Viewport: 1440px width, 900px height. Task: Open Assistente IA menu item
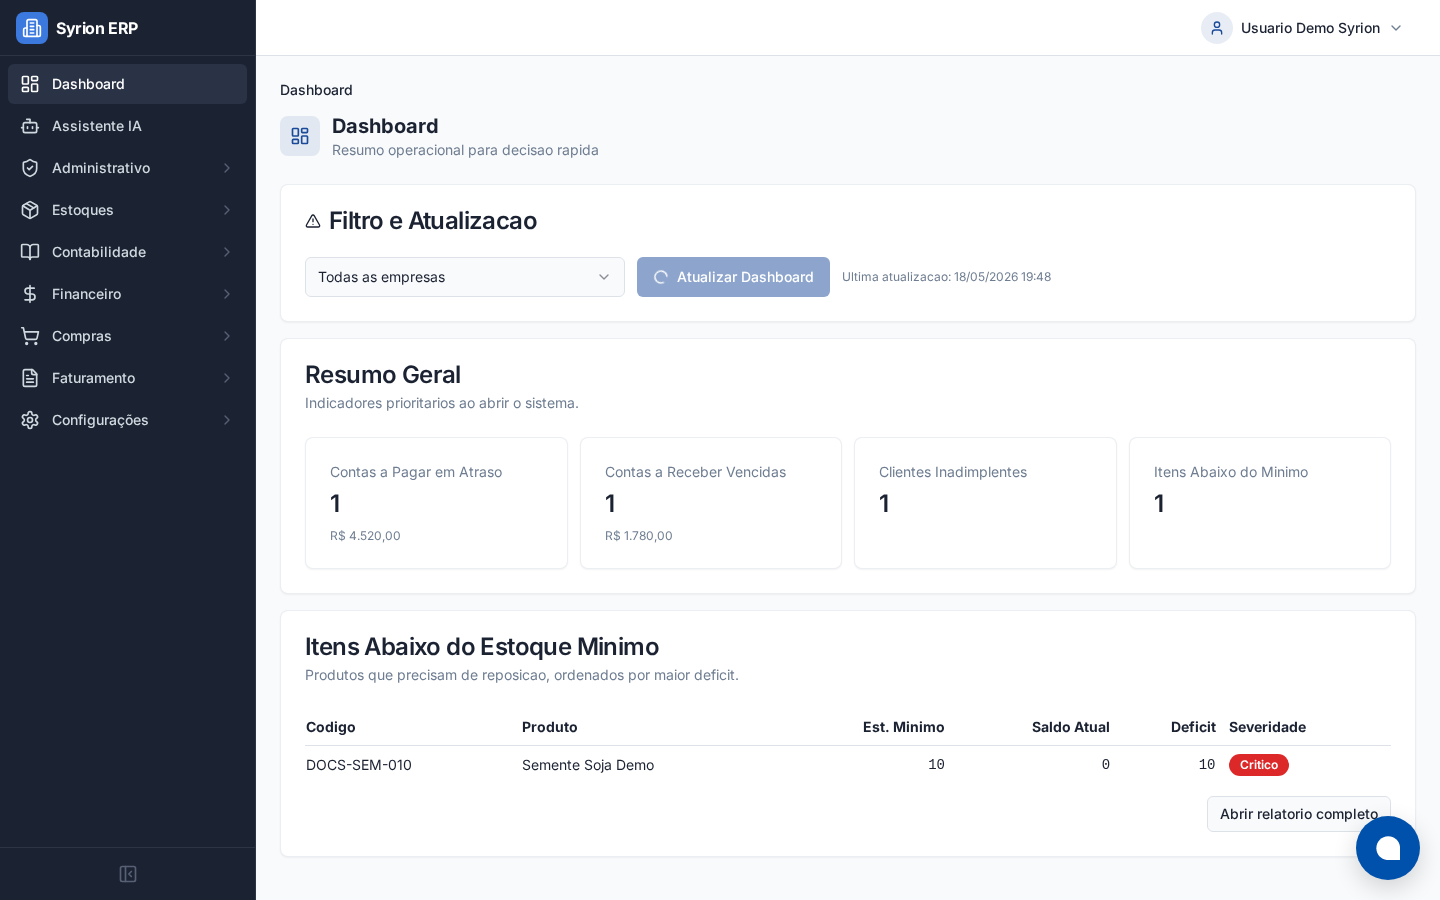tap(127, 126)
